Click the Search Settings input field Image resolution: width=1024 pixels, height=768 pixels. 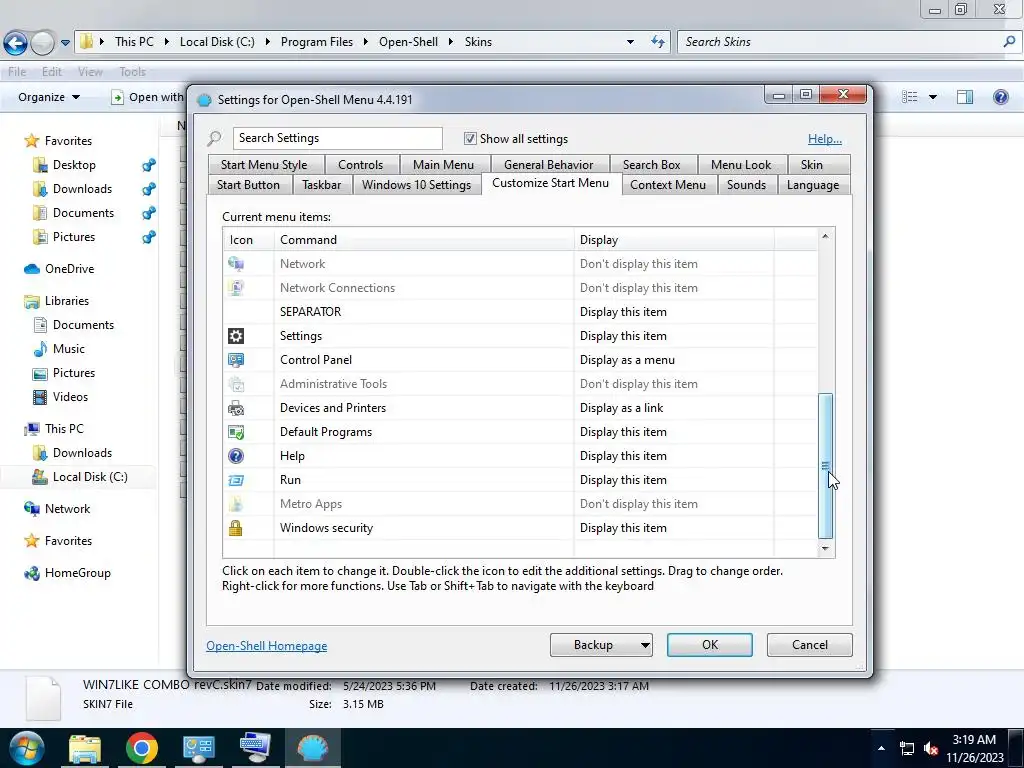(x=338, y=138)
